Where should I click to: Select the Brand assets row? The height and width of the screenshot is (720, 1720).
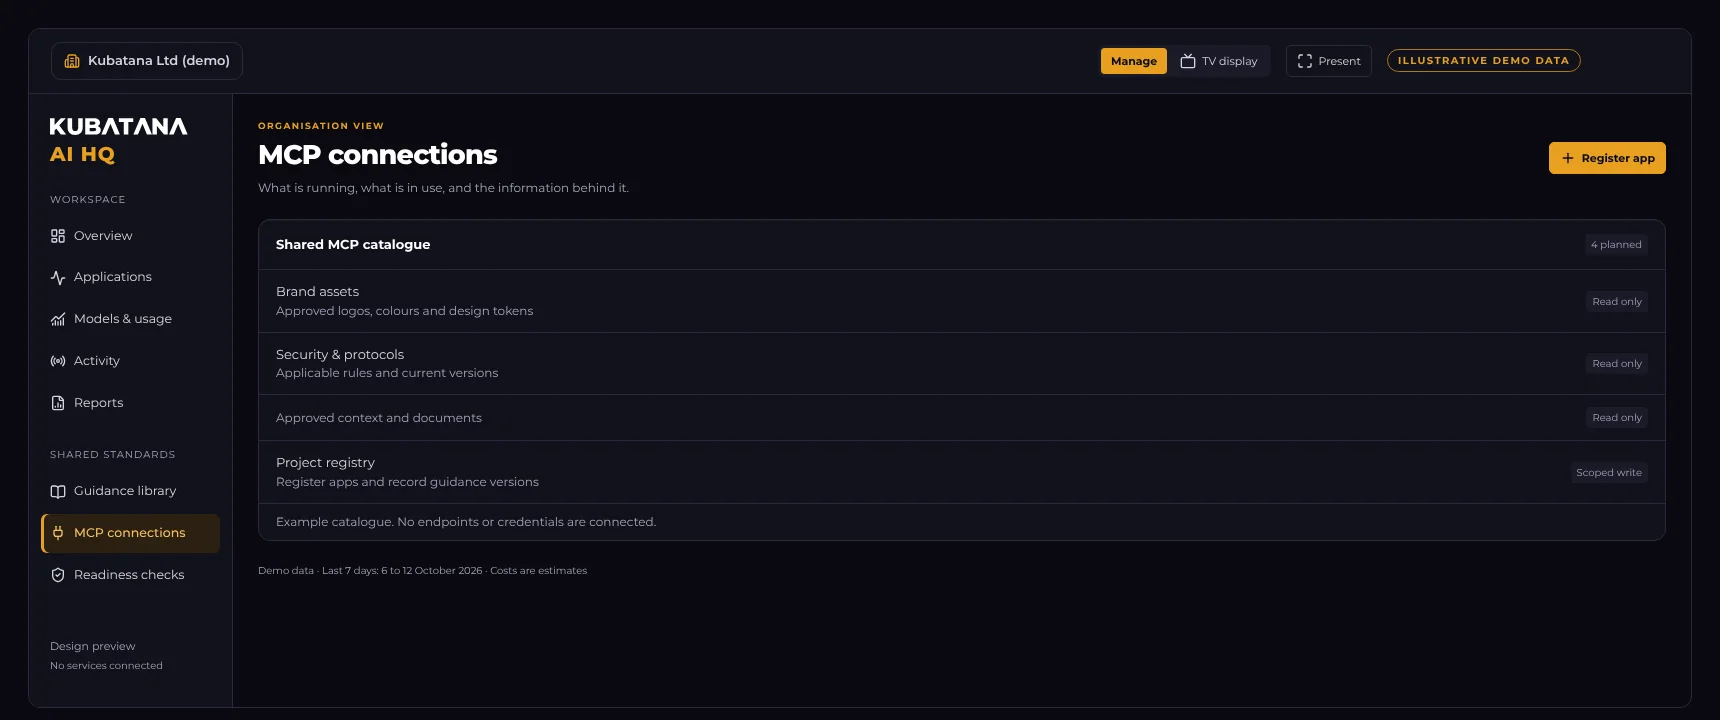(x=962, y=301)
